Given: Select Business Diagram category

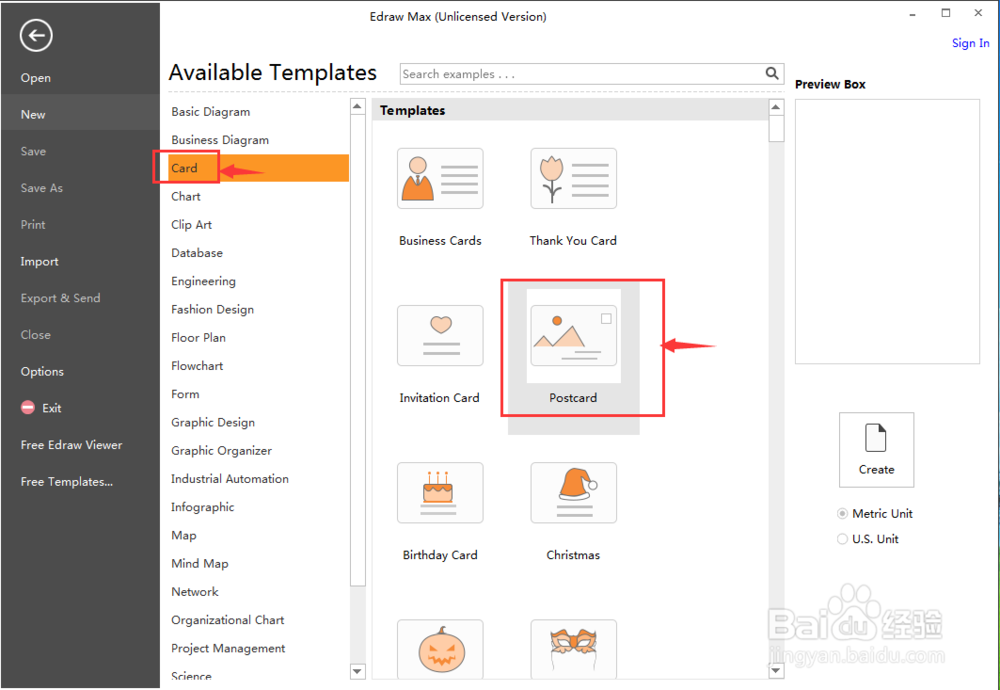Looking at the screenshot, I should tap(220, 140).
